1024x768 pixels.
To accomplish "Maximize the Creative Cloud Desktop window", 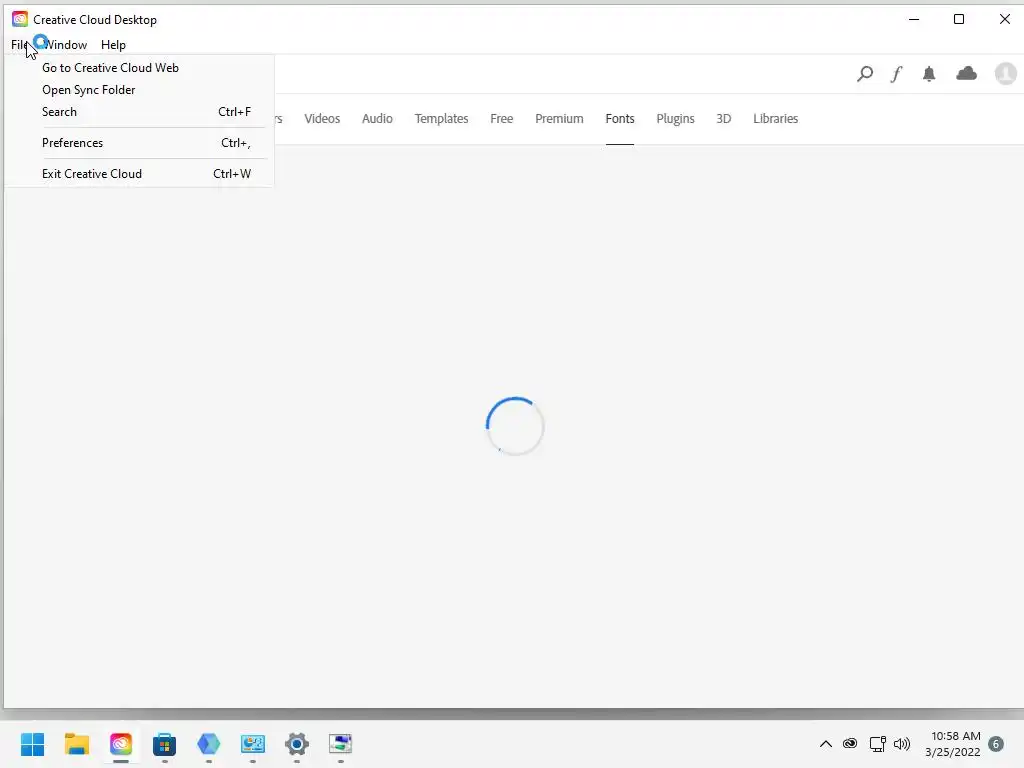I will 959,19.
